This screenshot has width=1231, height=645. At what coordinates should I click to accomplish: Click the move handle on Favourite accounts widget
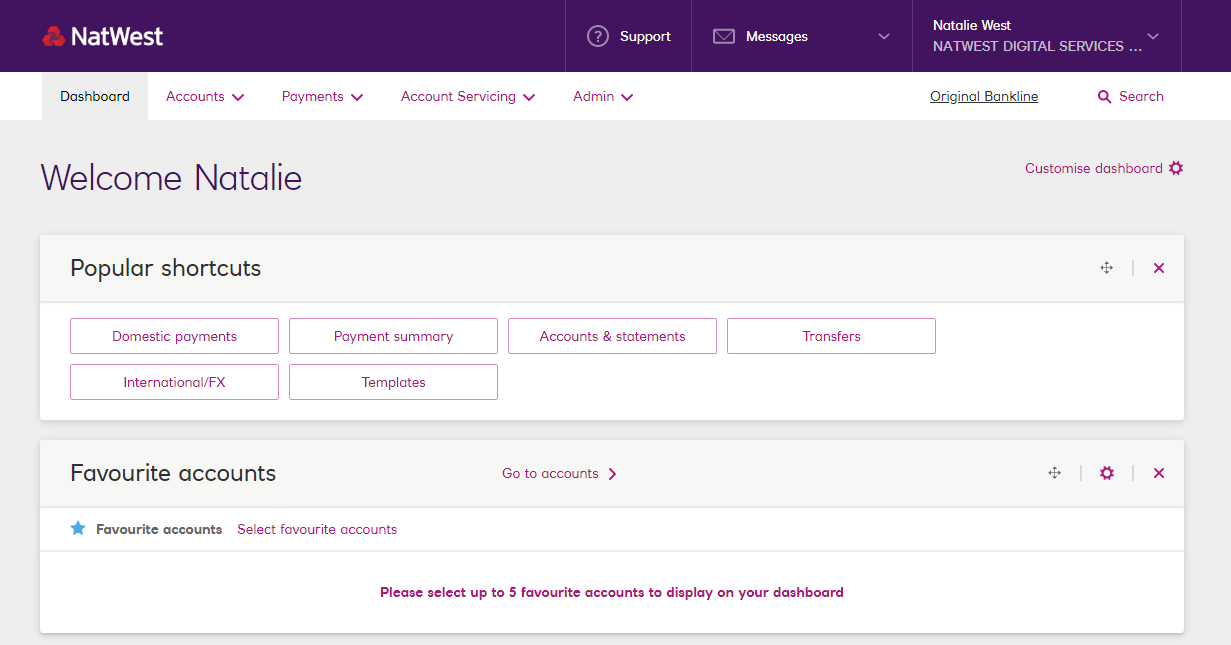click(1054, 473)
